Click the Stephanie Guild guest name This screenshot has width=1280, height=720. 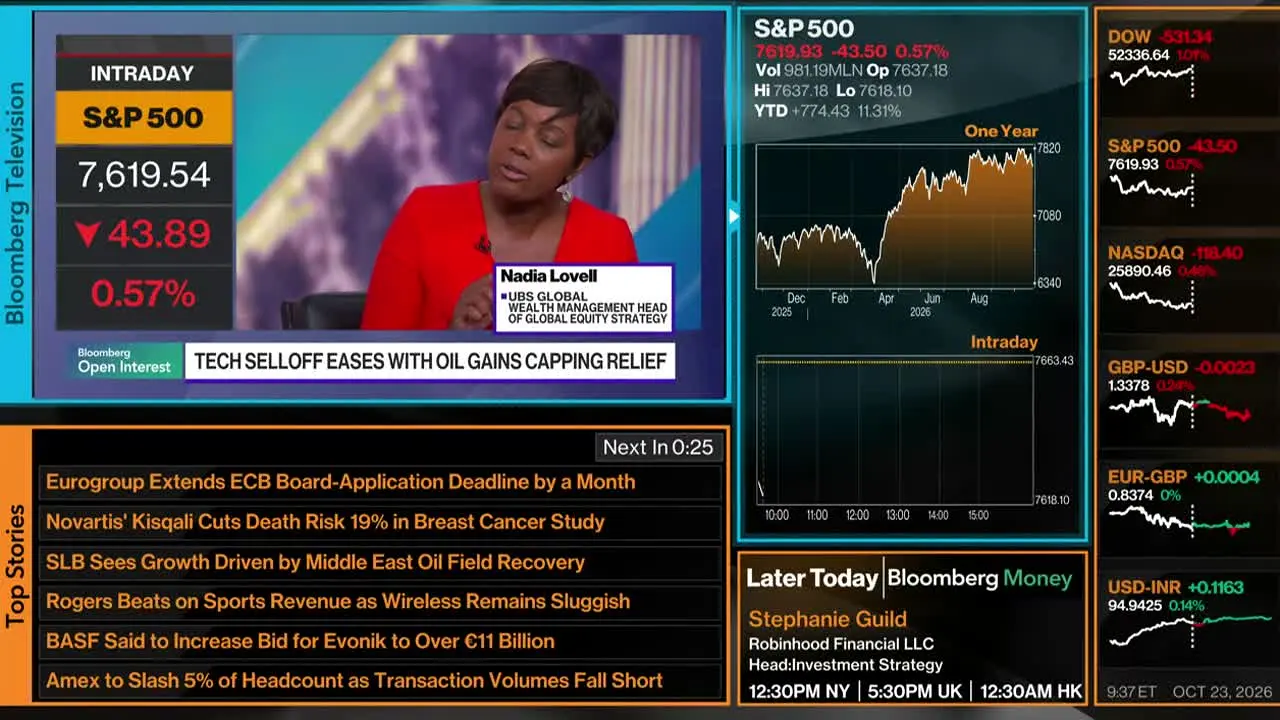[827, 619]
